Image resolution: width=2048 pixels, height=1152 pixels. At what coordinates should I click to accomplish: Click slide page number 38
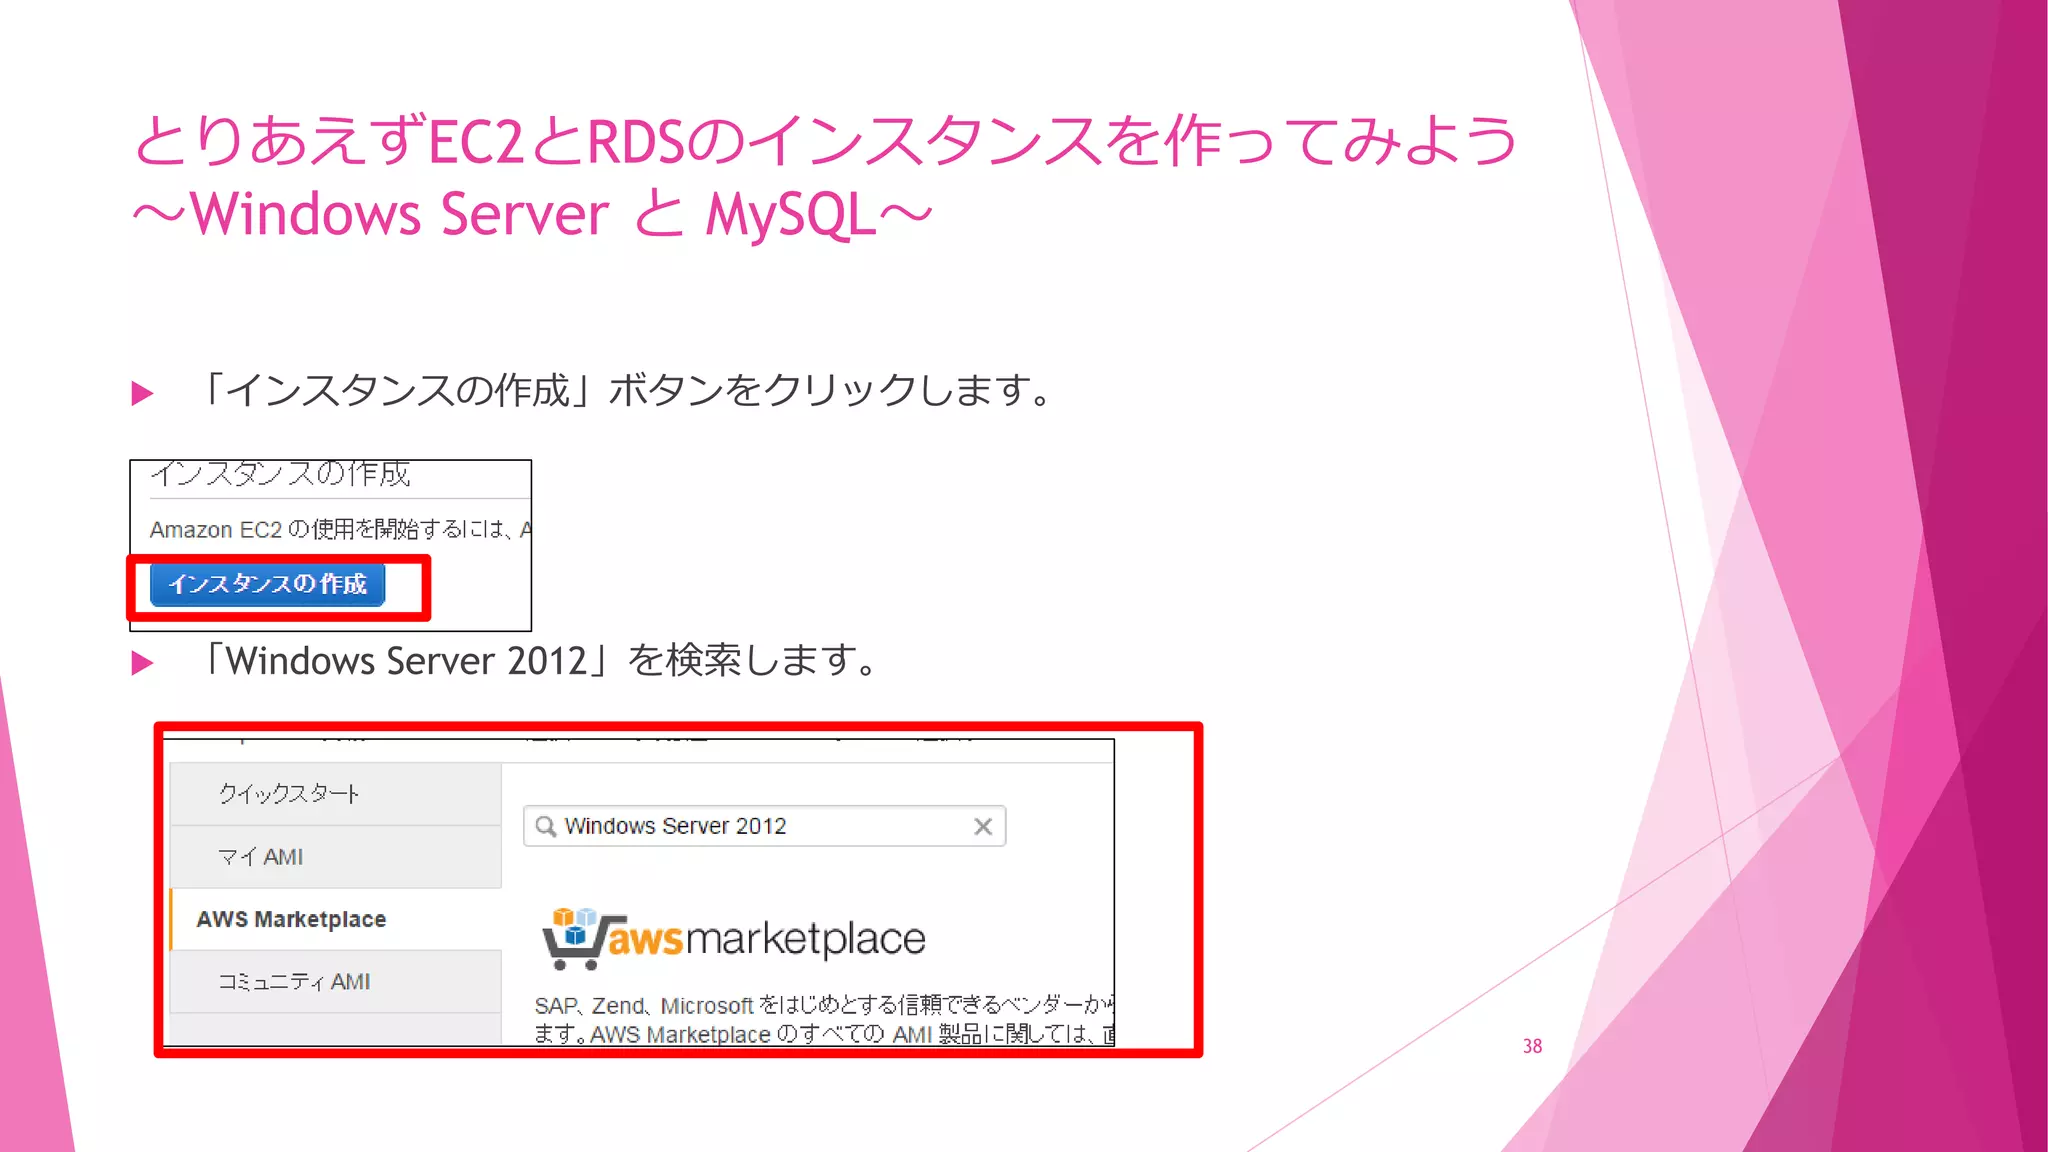click(1532, 1046)
